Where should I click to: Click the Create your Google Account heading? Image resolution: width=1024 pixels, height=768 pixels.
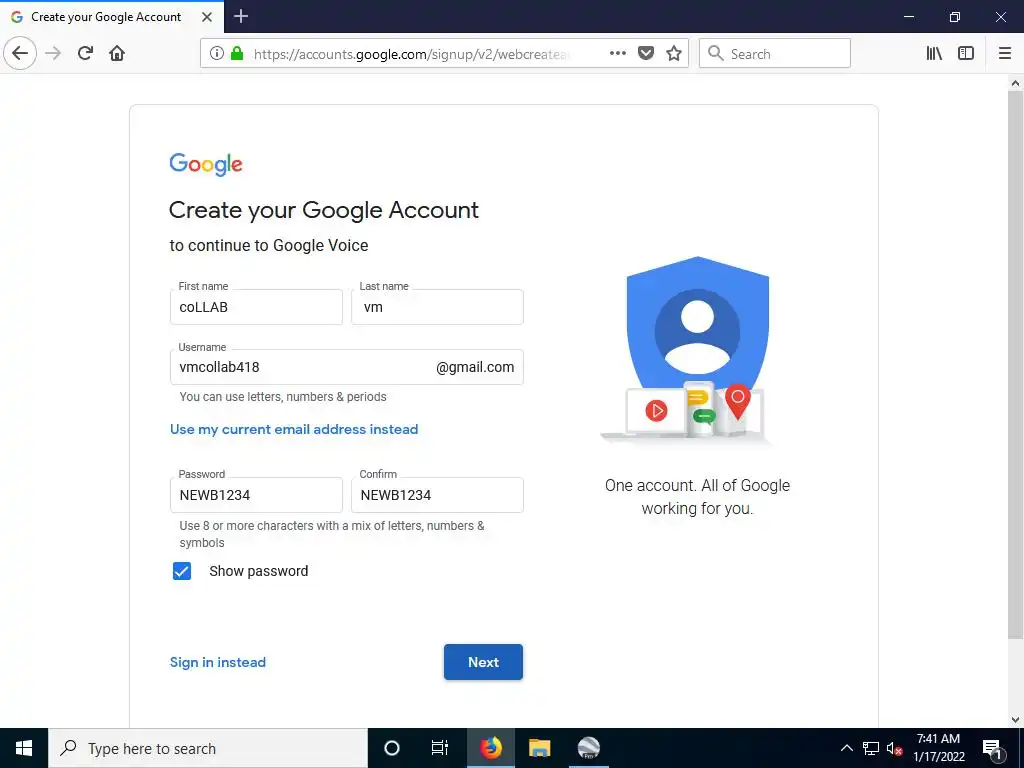point(324,210)
